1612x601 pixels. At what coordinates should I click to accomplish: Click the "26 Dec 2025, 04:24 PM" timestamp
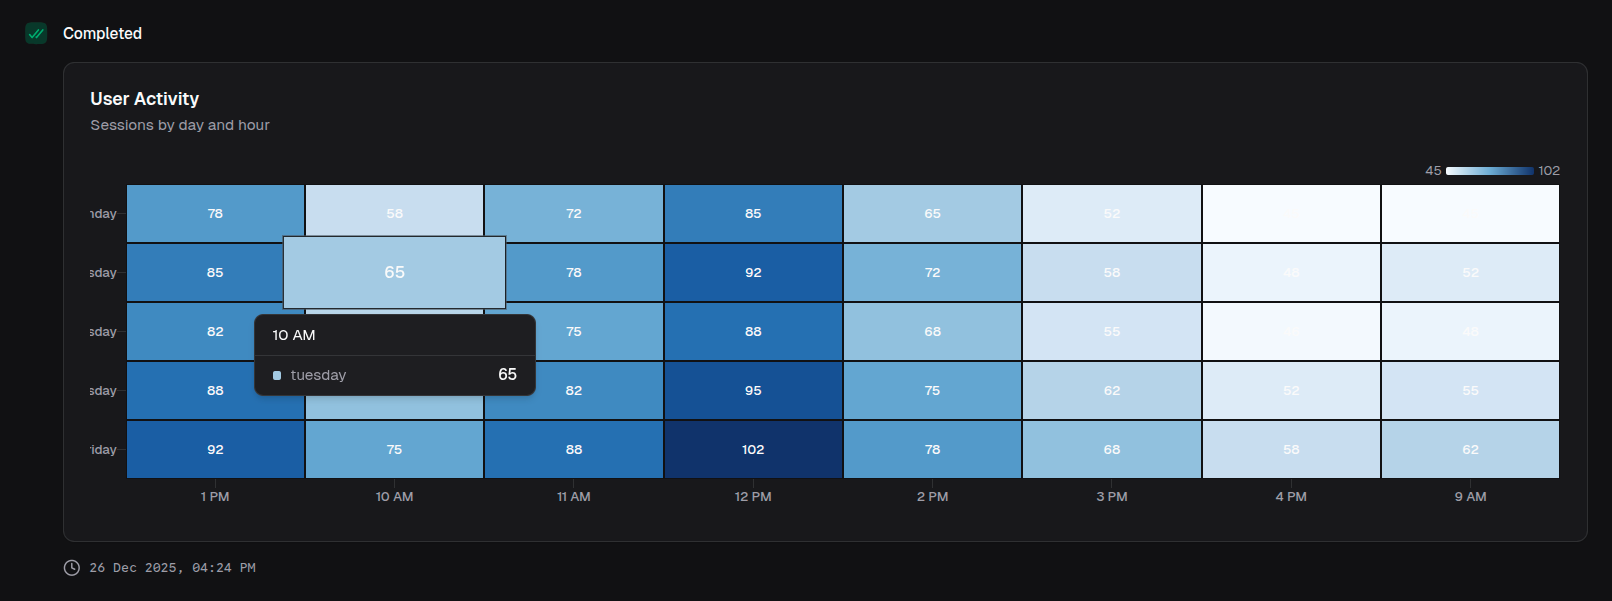click(172, 568)
